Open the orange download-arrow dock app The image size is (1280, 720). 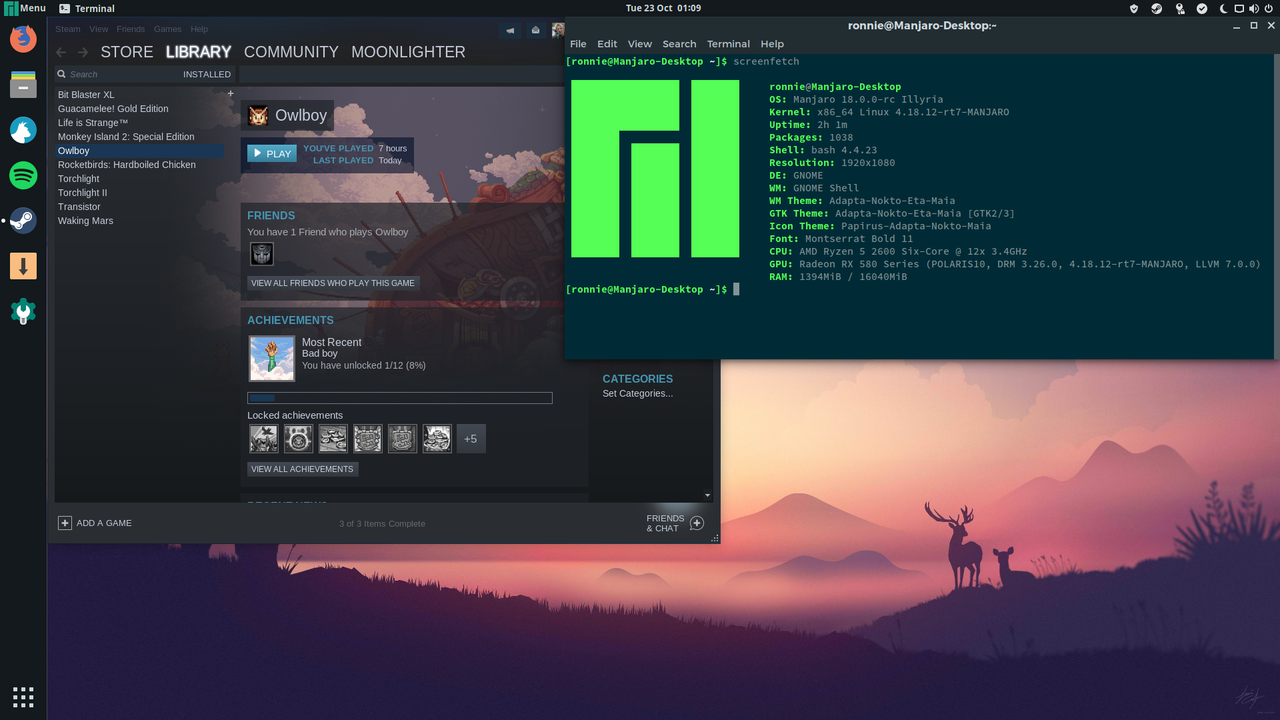pyautogui.click(x=23, y=266)
